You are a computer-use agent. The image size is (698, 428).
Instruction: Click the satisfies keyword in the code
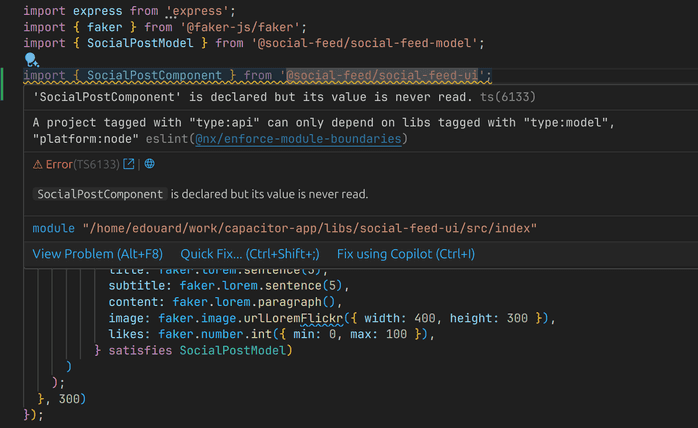coord(139,350)
